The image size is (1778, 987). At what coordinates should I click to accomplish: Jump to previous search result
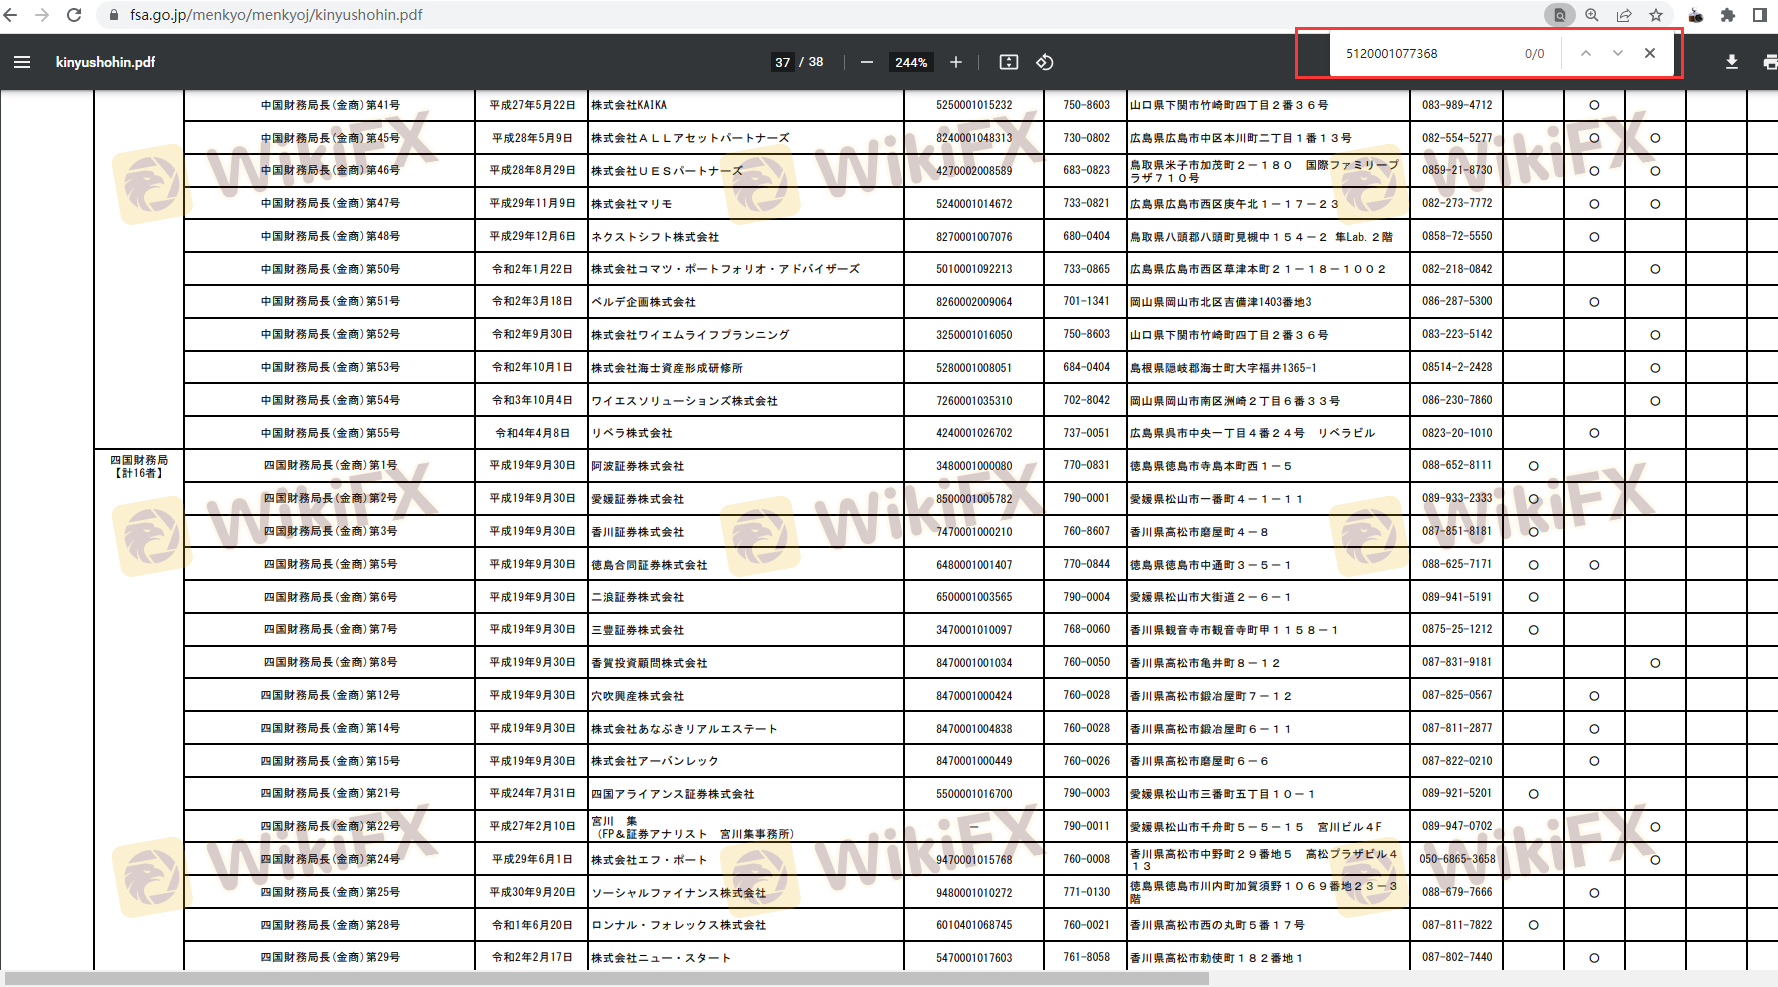pos(1586,53)
